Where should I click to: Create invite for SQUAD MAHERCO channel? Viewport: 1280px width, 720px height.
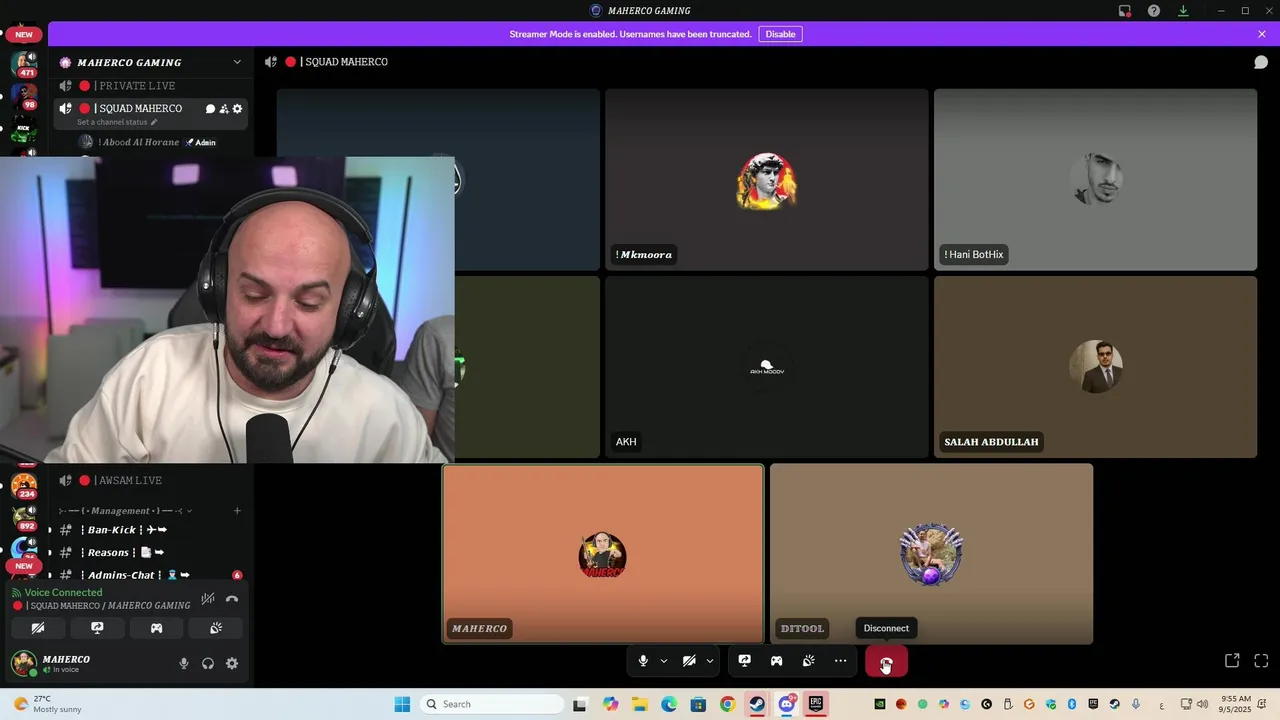[224, 108]
